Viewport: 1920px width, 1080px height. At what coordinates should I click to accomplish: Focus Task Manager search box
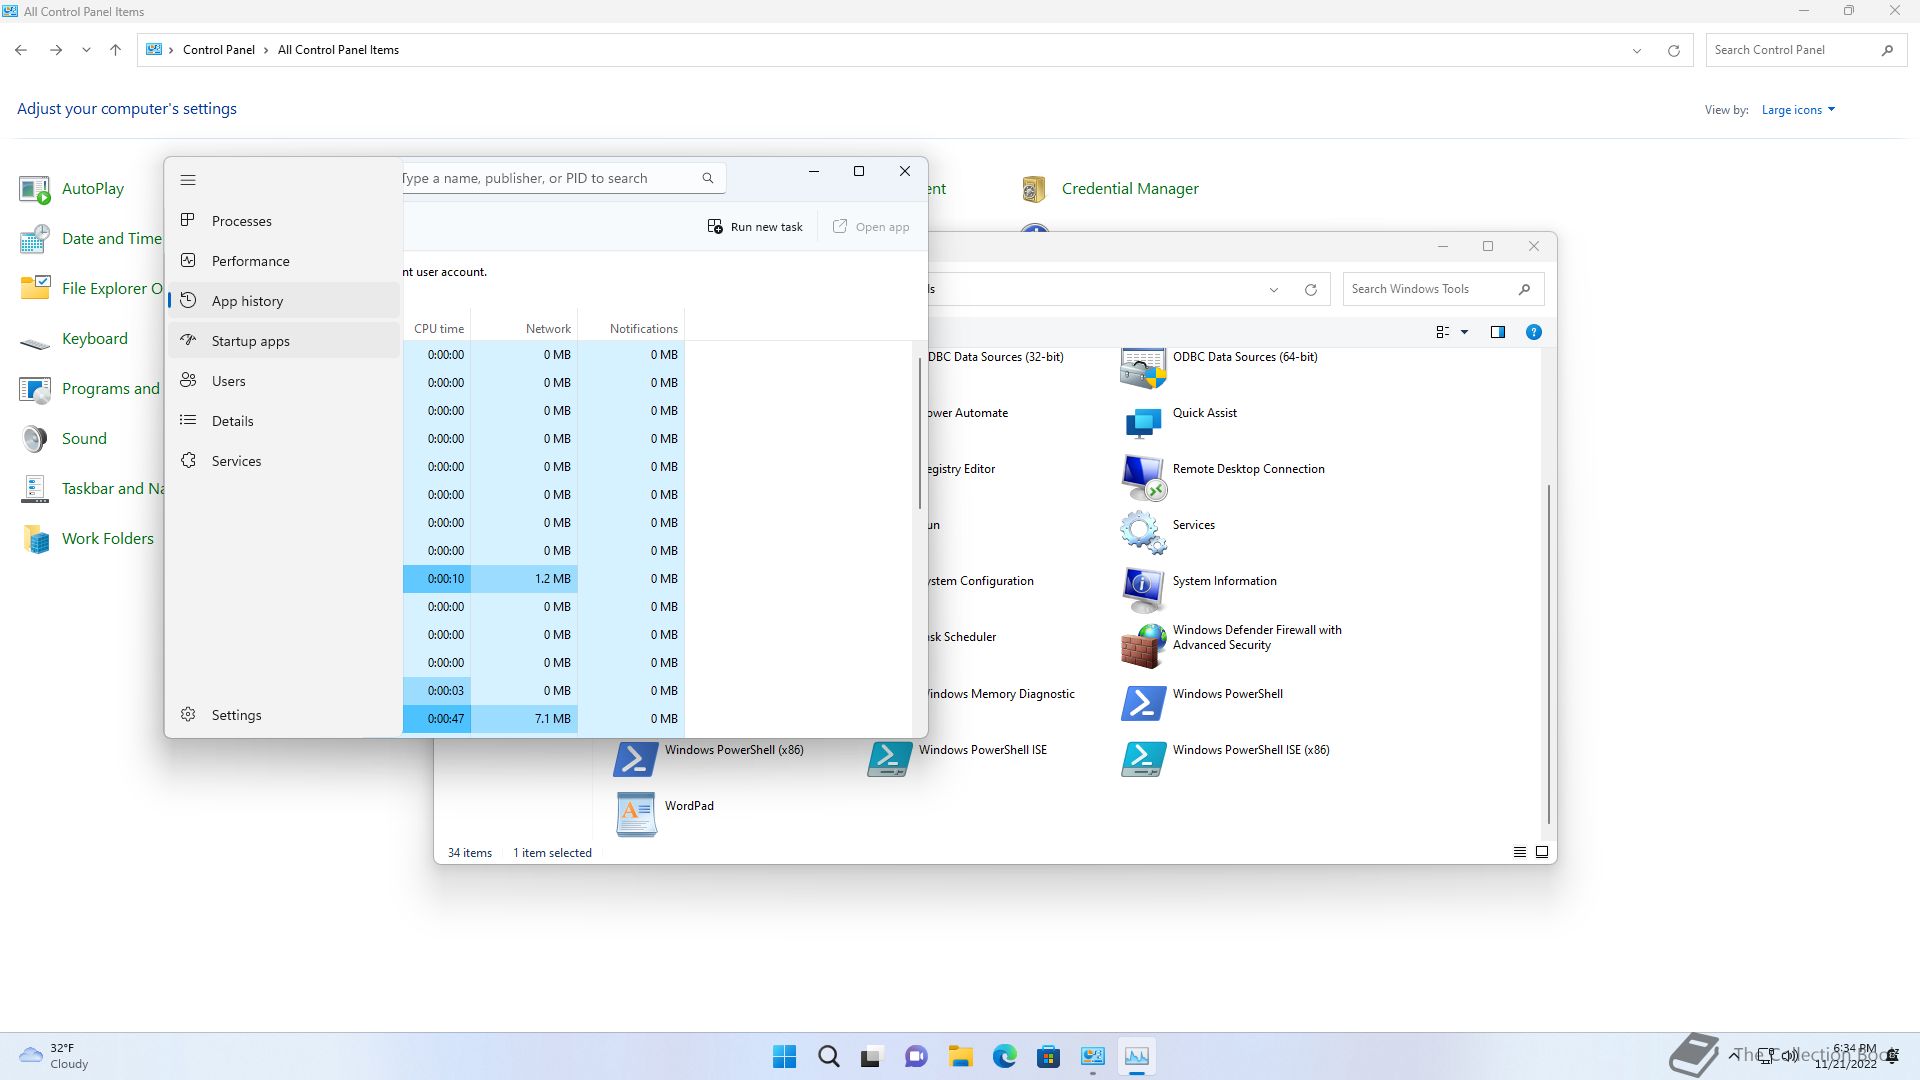[x=563, y=178]
